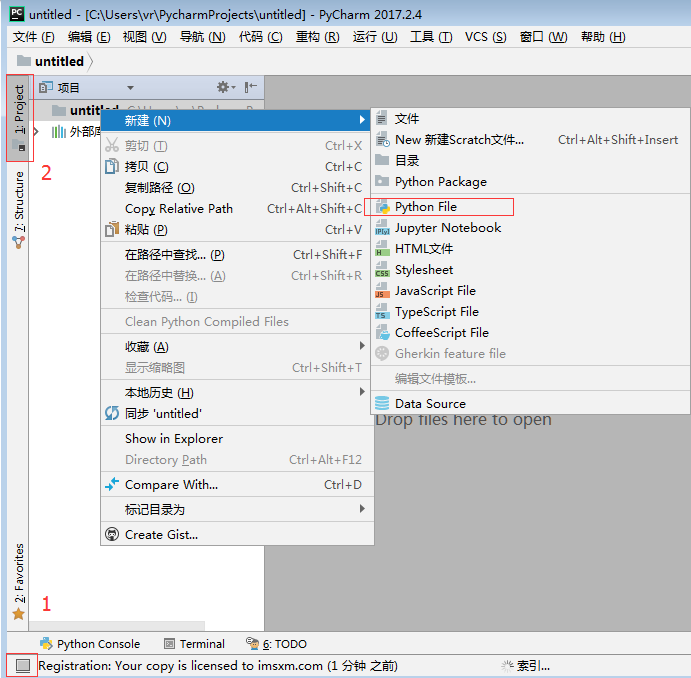
Task: Open the 代码 (C) menu
Action: click(260, 37)
